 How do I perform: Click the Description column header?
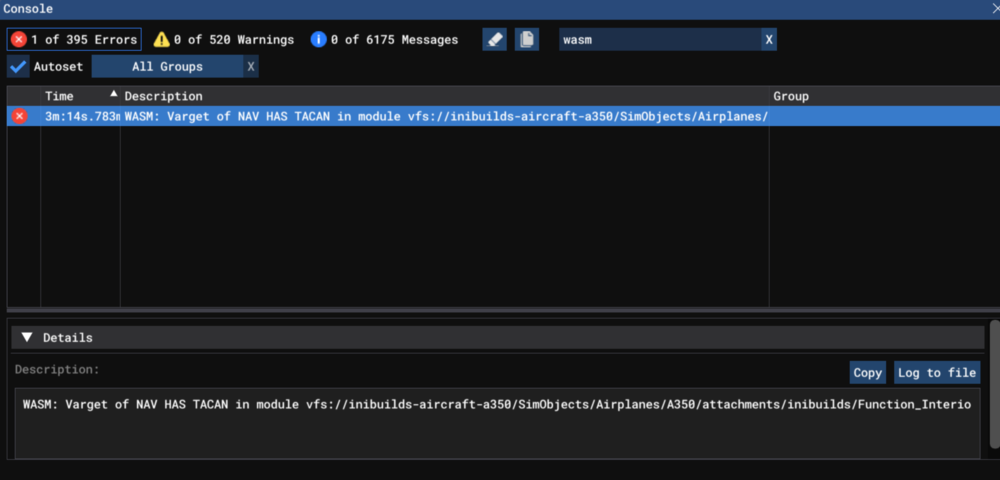(164, 96)
